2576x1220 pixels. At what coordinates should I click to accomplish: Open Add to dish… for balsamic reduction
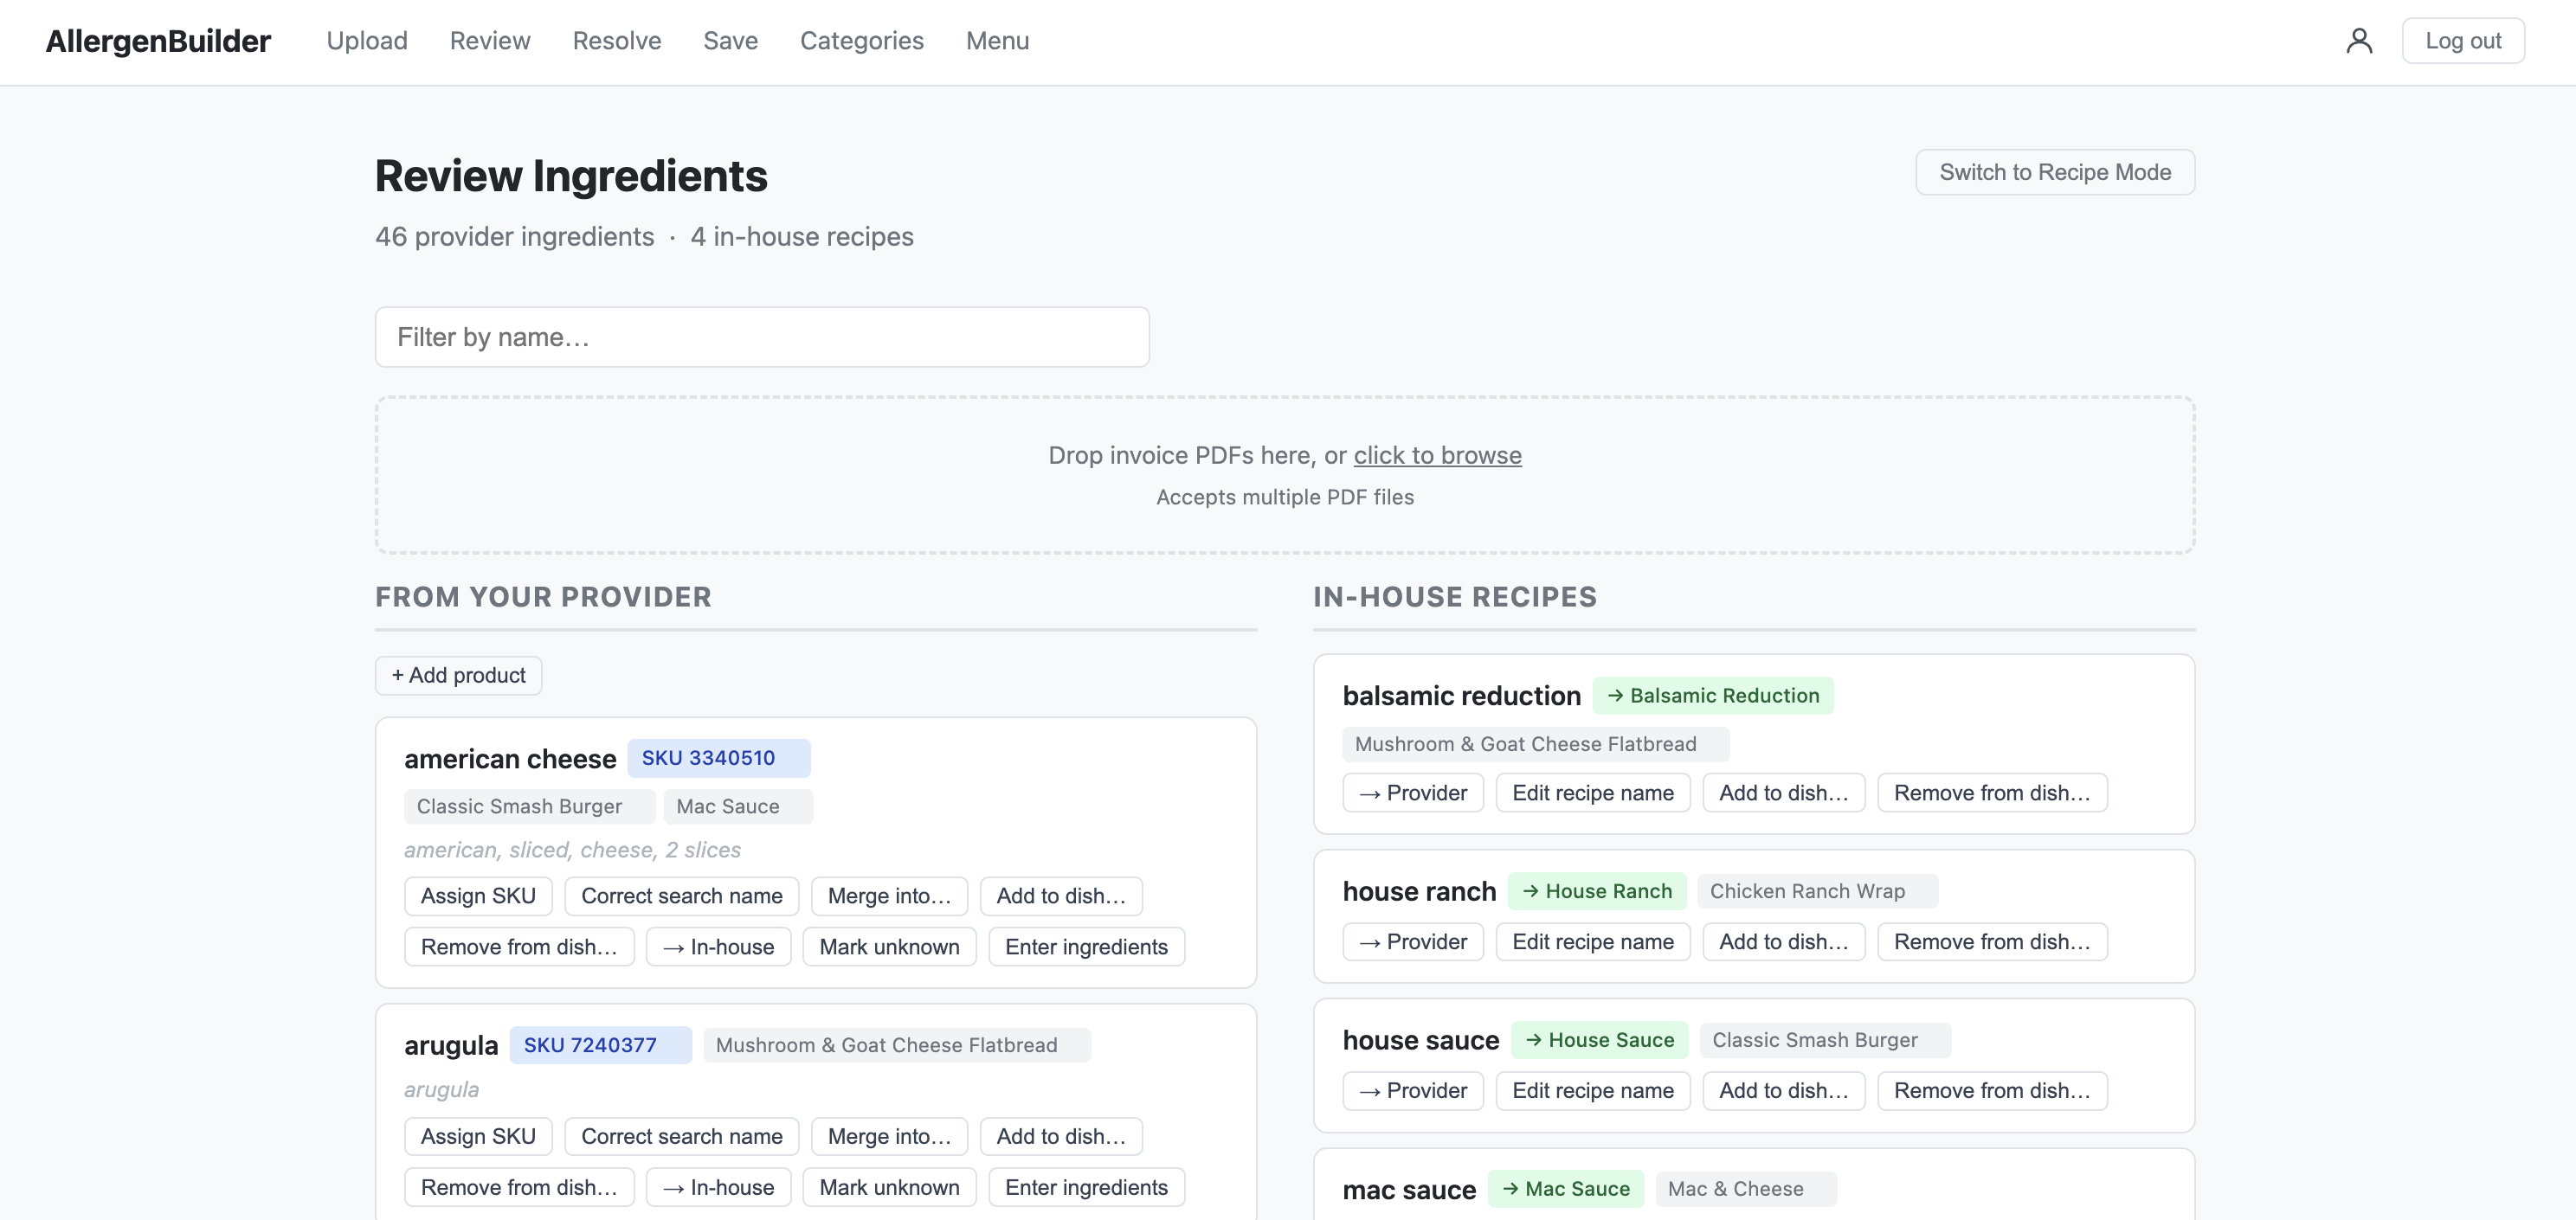click(1784, 793)
